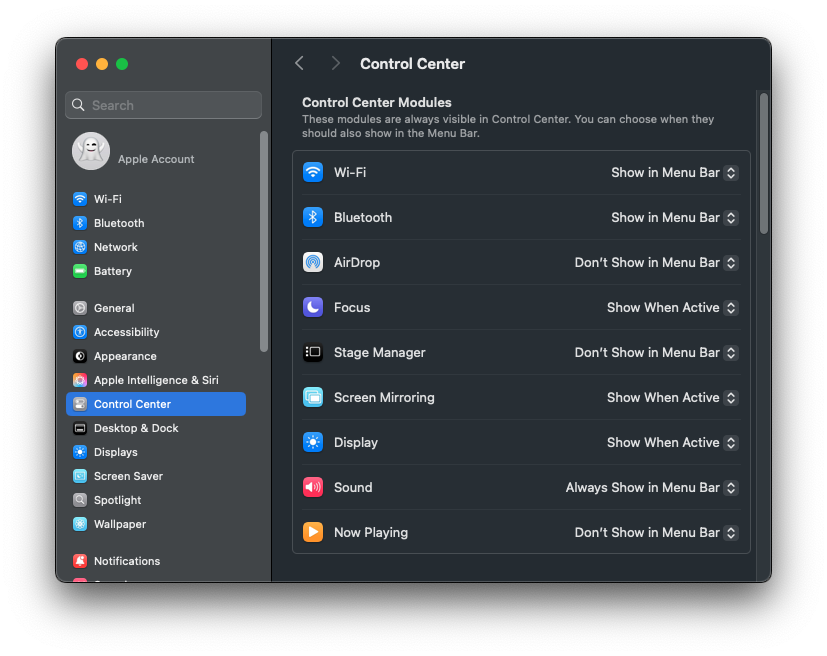The height and width of the screenshot is (656, 827).
Task: Go back with the left chevron
Action: (300, 63)
